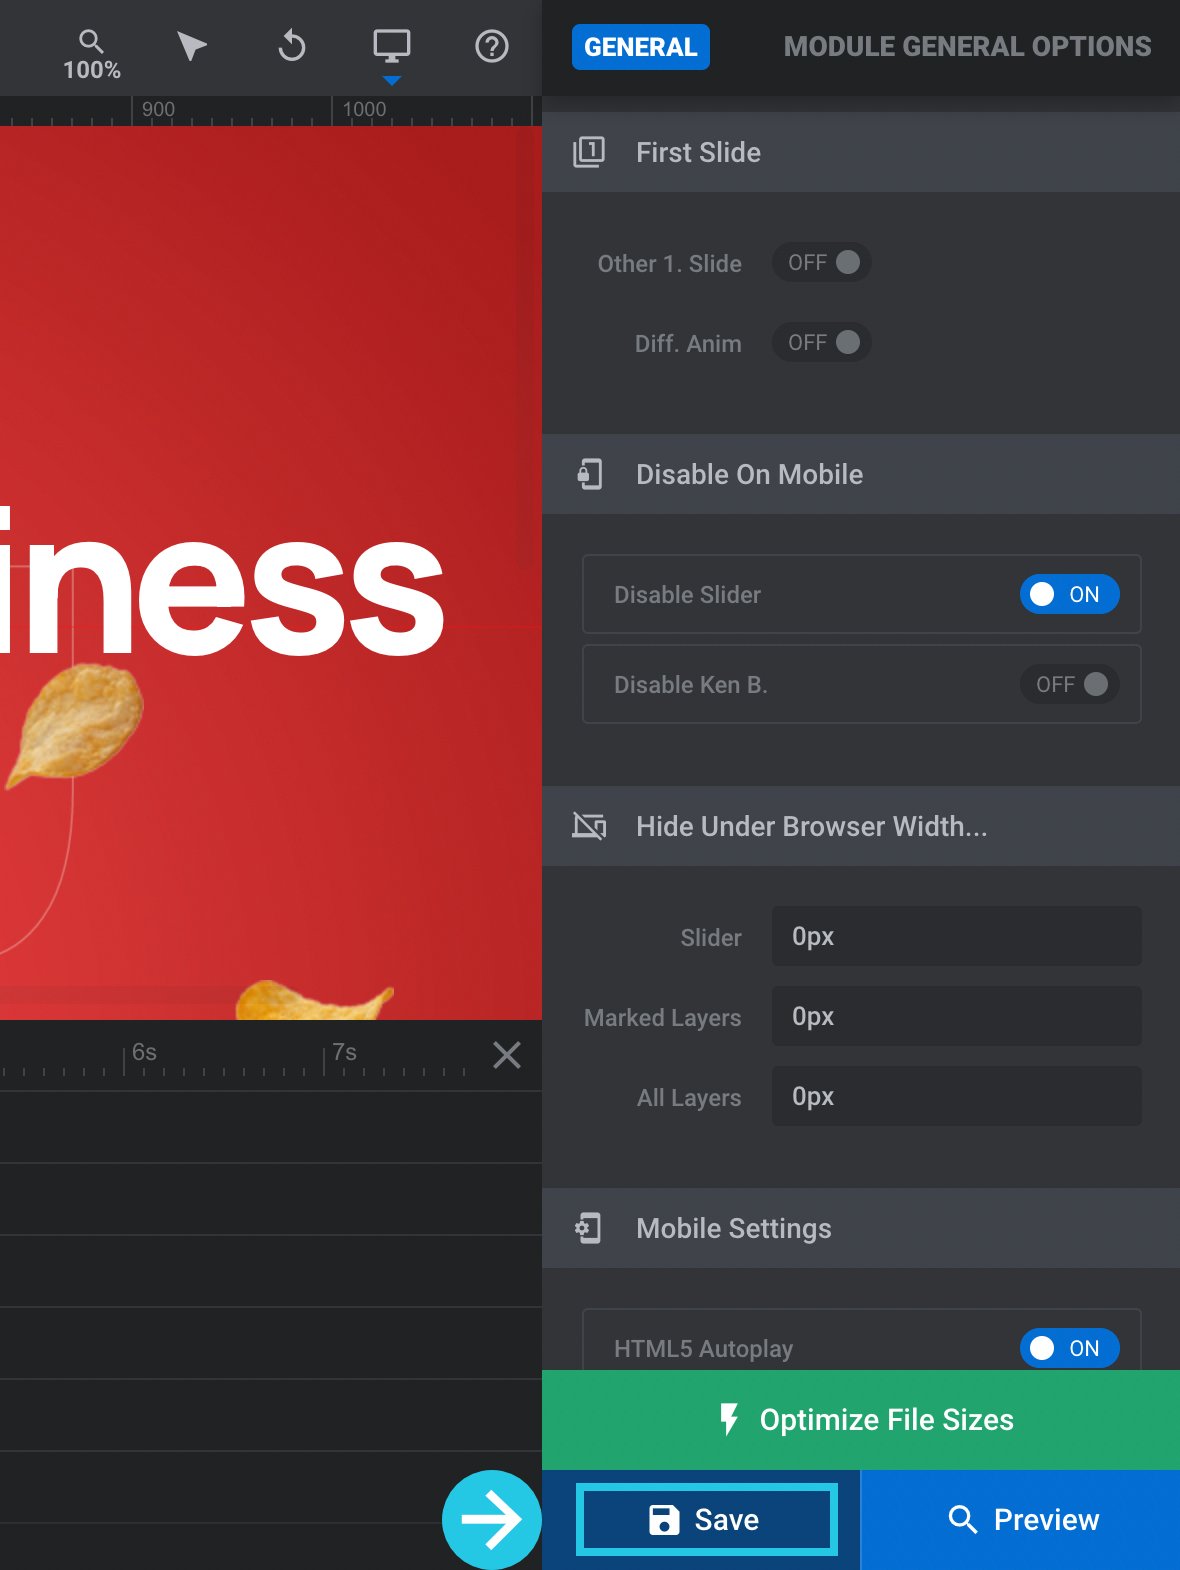Enable the Disable Ken B. switch
The height and width of the screenshot is (1570, 1180).
tap(1069, 684)
